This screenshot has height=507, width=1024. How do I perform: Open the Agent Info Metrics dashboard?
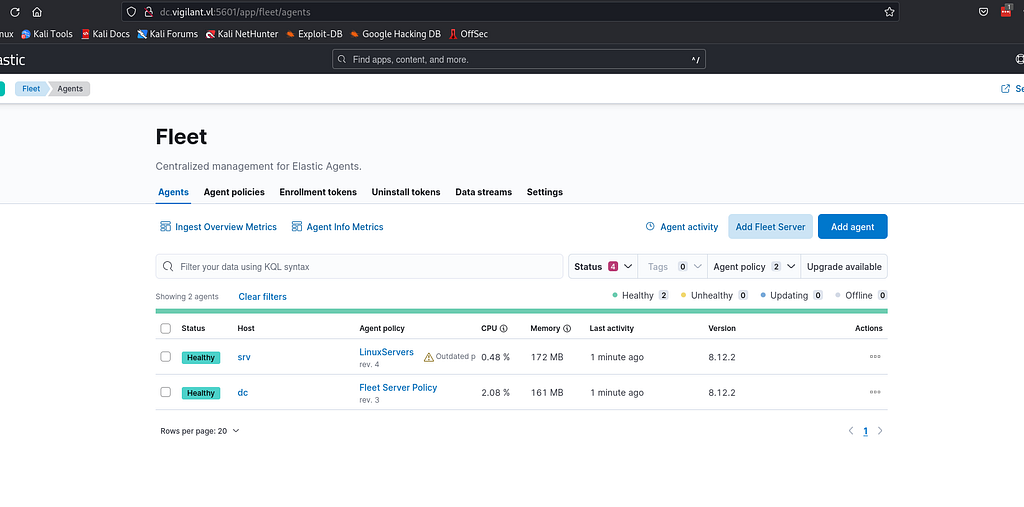[337, 227]
